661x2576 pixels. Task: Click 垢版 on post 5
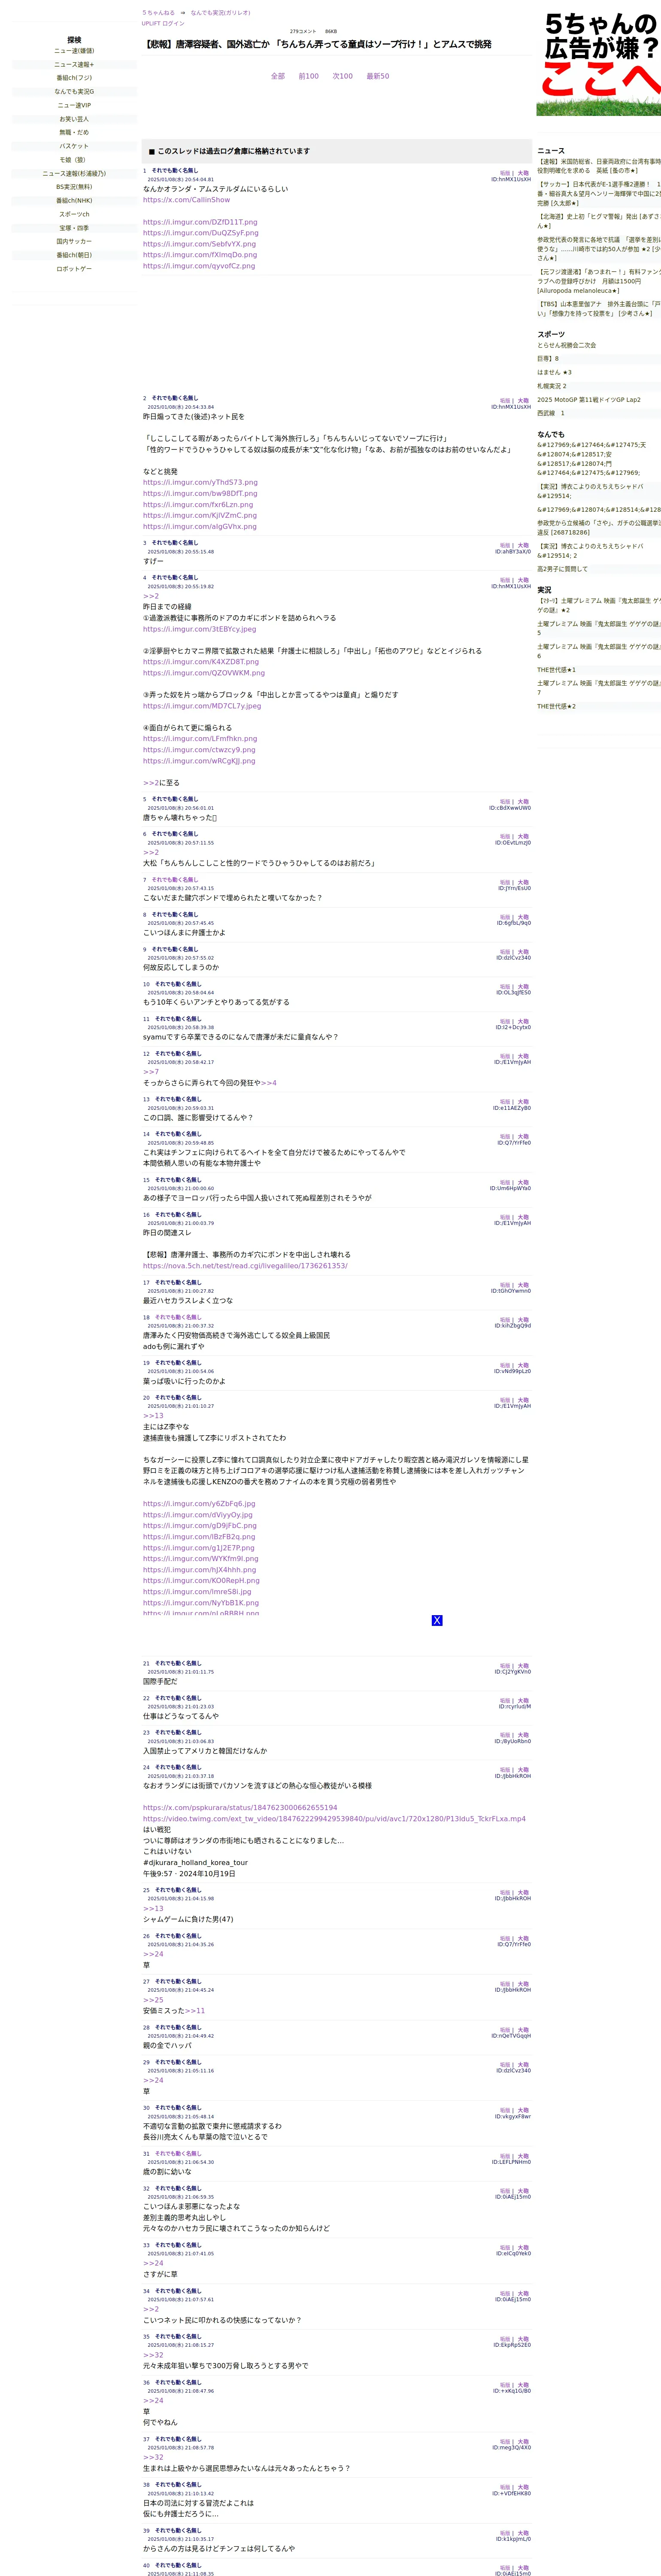tap(505, 802)
